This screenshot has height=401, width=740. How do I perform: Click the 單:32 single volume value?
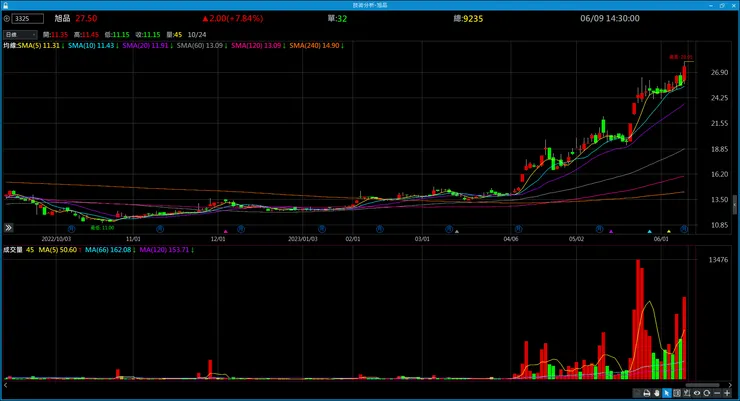coord(337,19)
